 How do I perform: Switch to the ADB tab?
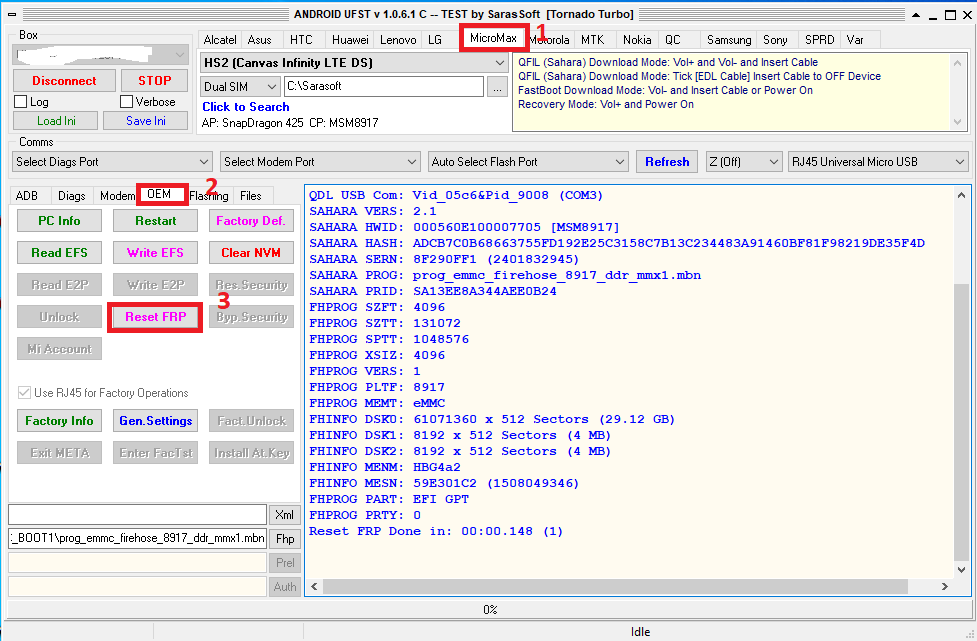(27, 196)
